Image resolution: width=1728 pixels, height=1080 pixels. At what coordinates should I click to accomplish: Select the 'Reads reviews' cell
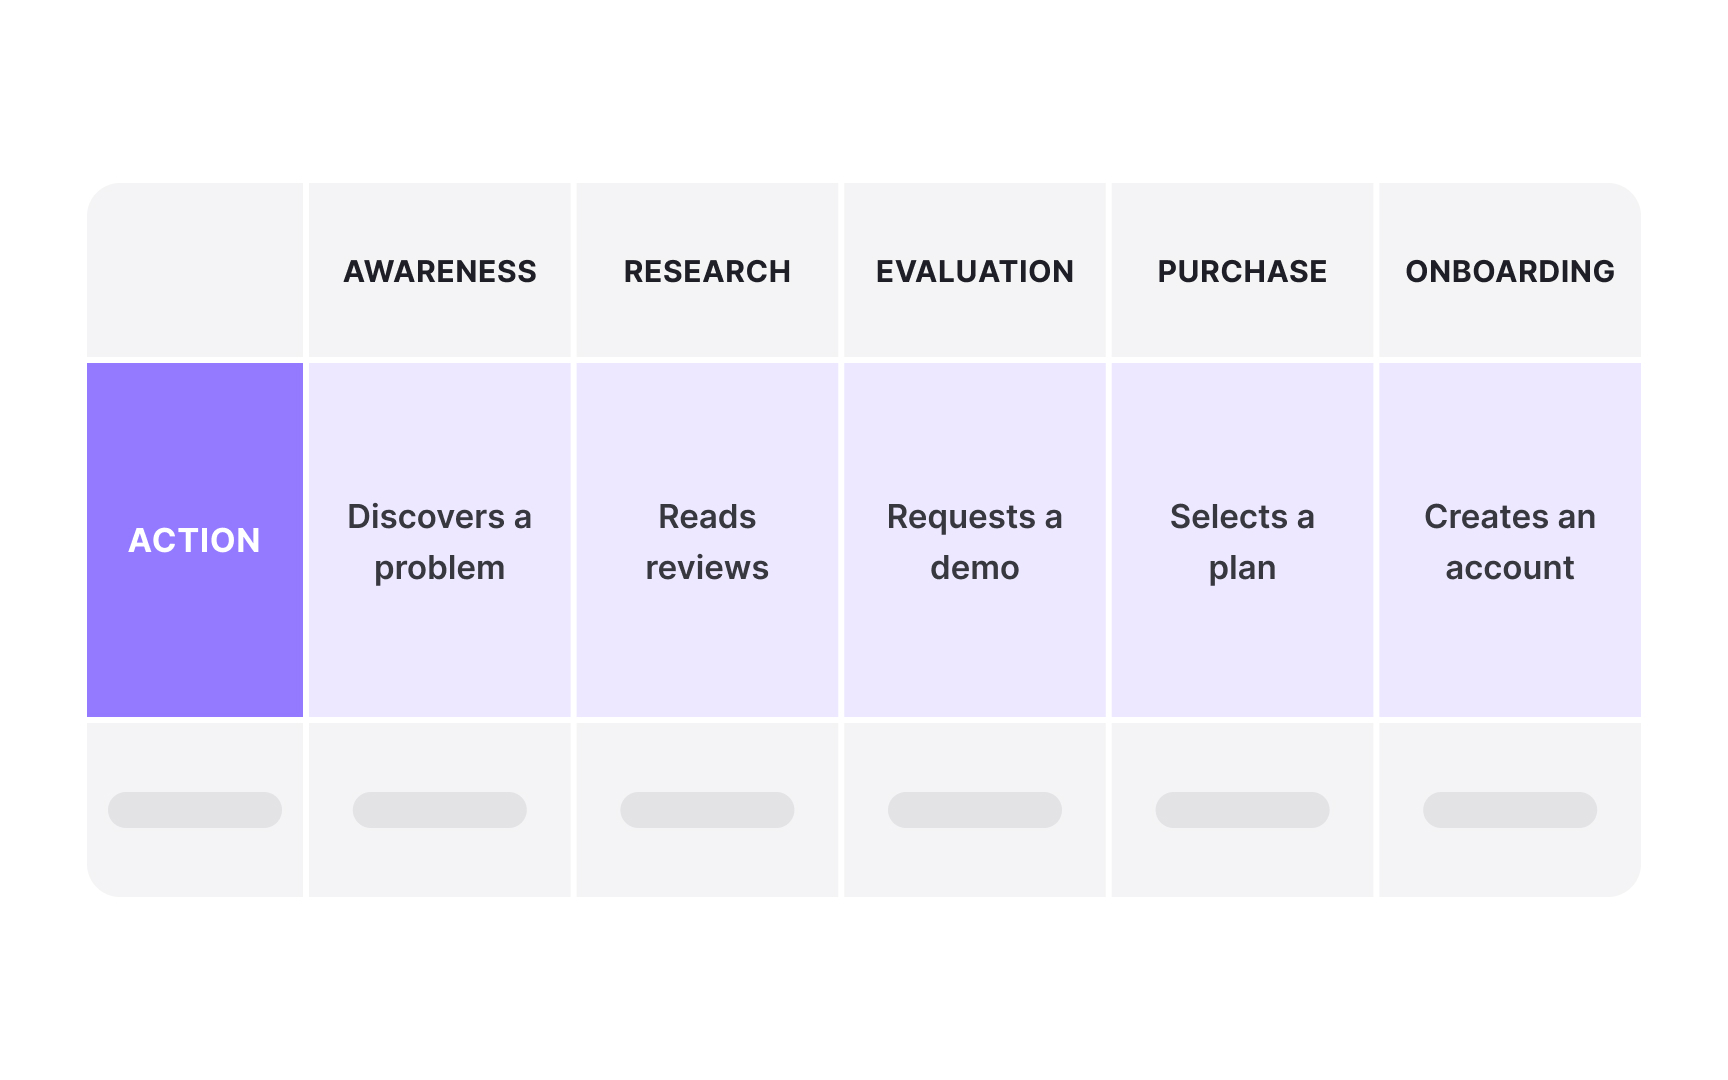coord(707,541)
